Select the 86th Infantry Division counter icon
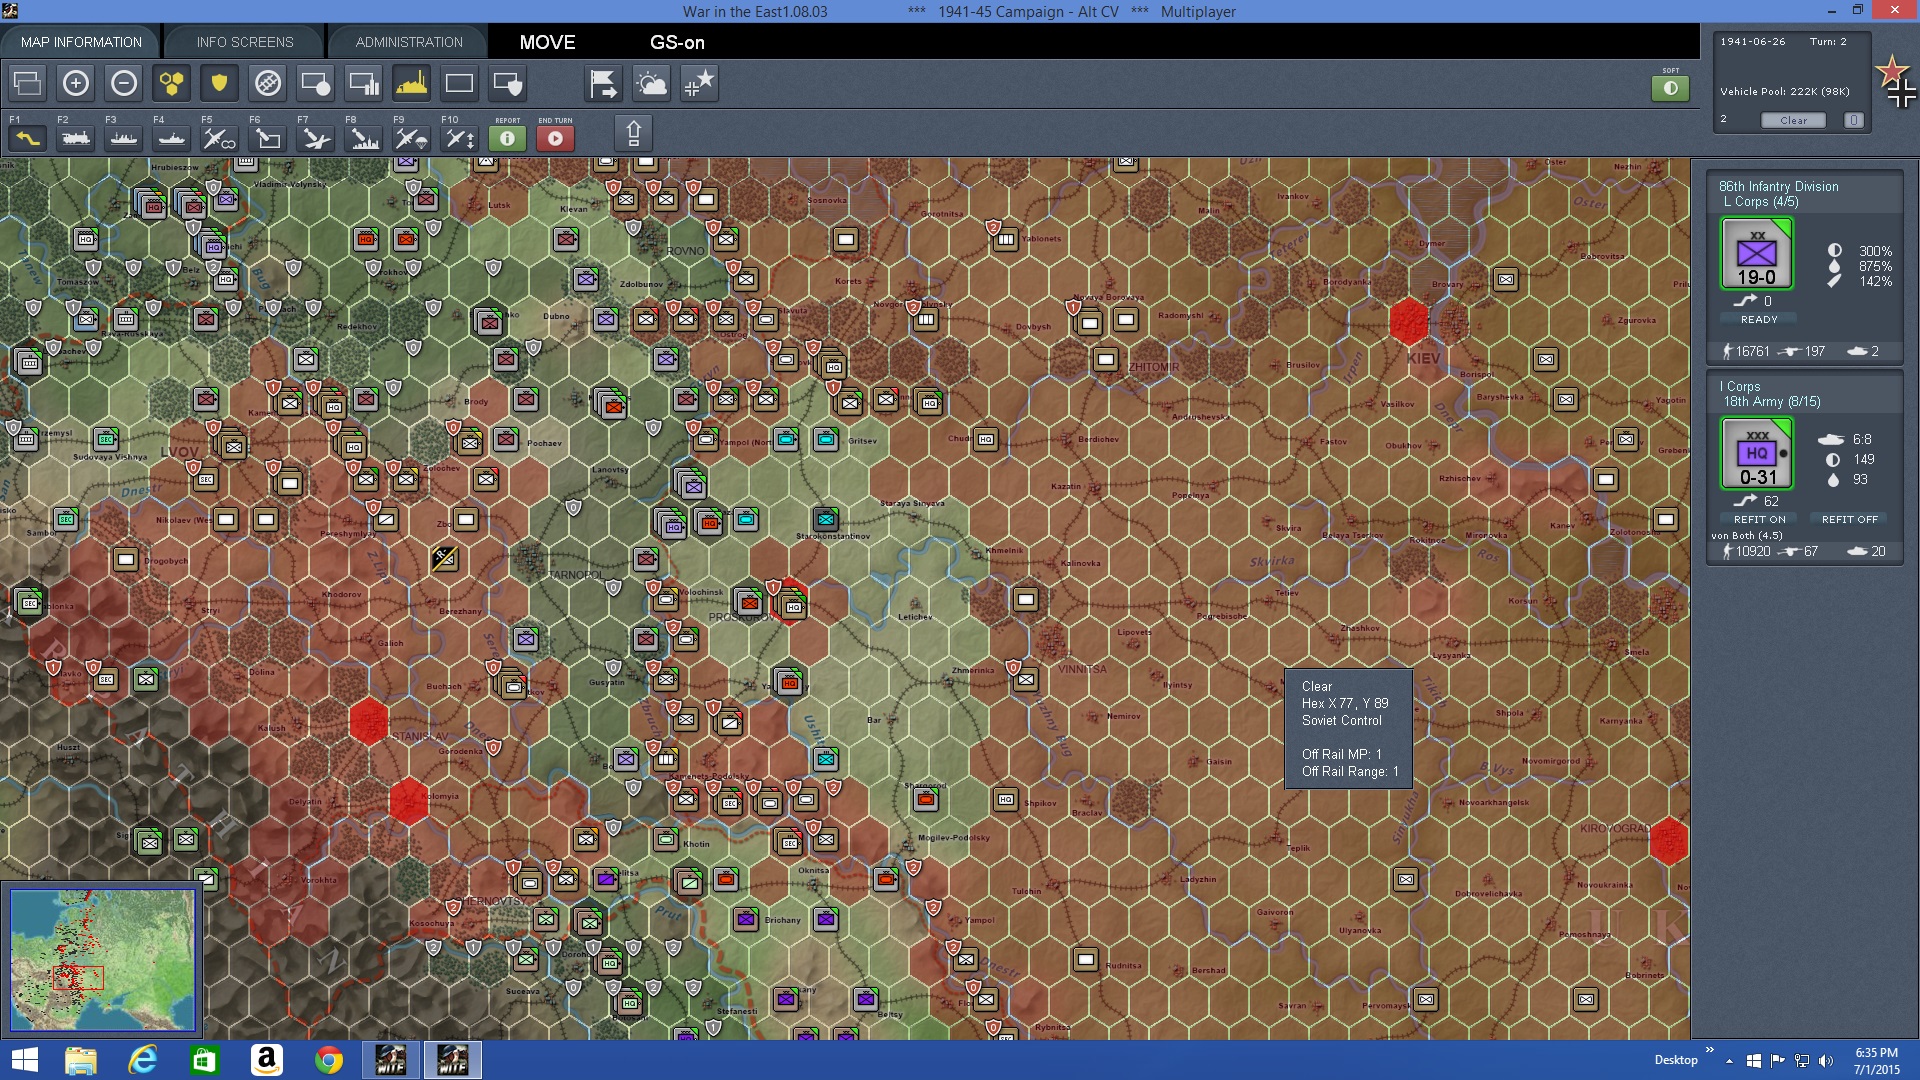This screenshot has width=1920, height=1080. tap(1757, 254)
